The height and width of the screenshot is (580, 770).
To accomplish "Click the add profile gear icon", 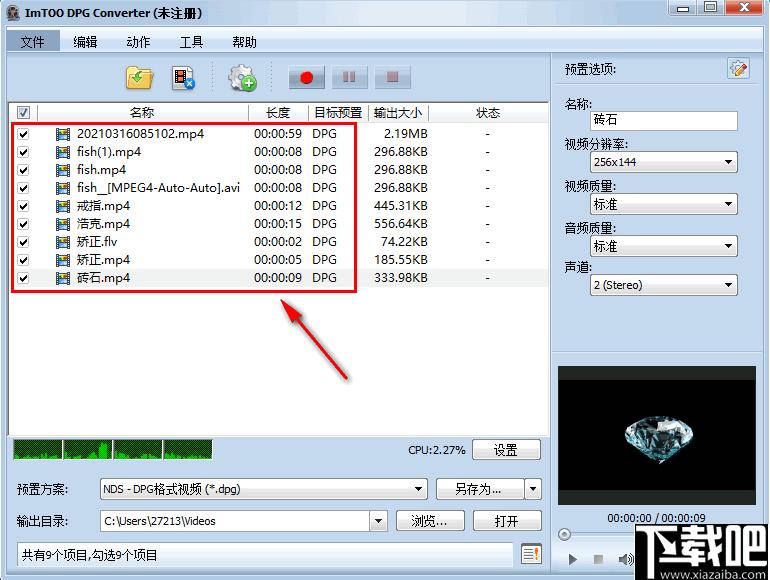I will [x=242, y=78].
